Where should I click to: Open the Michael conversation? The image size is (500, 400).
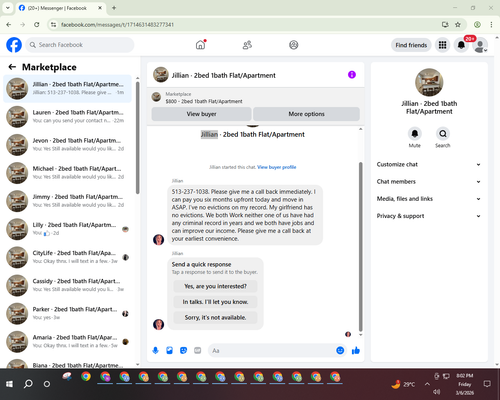click(x=67, y=173)
